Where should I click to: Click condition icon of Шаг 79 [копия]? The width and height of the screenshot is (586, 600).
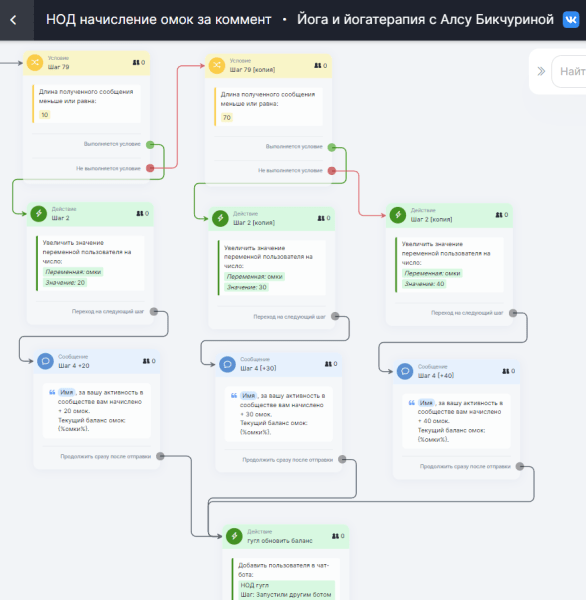[x=217, y=65]
